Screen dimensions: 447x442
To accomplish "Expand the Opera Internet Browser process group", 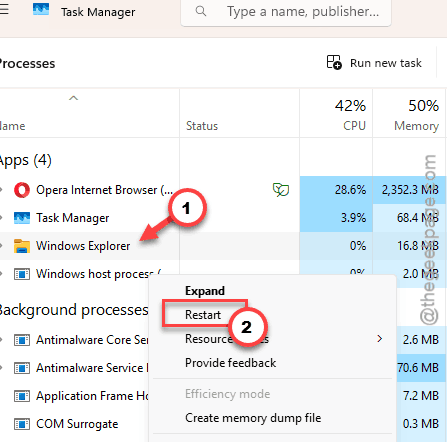I will [x=1, y=190].
